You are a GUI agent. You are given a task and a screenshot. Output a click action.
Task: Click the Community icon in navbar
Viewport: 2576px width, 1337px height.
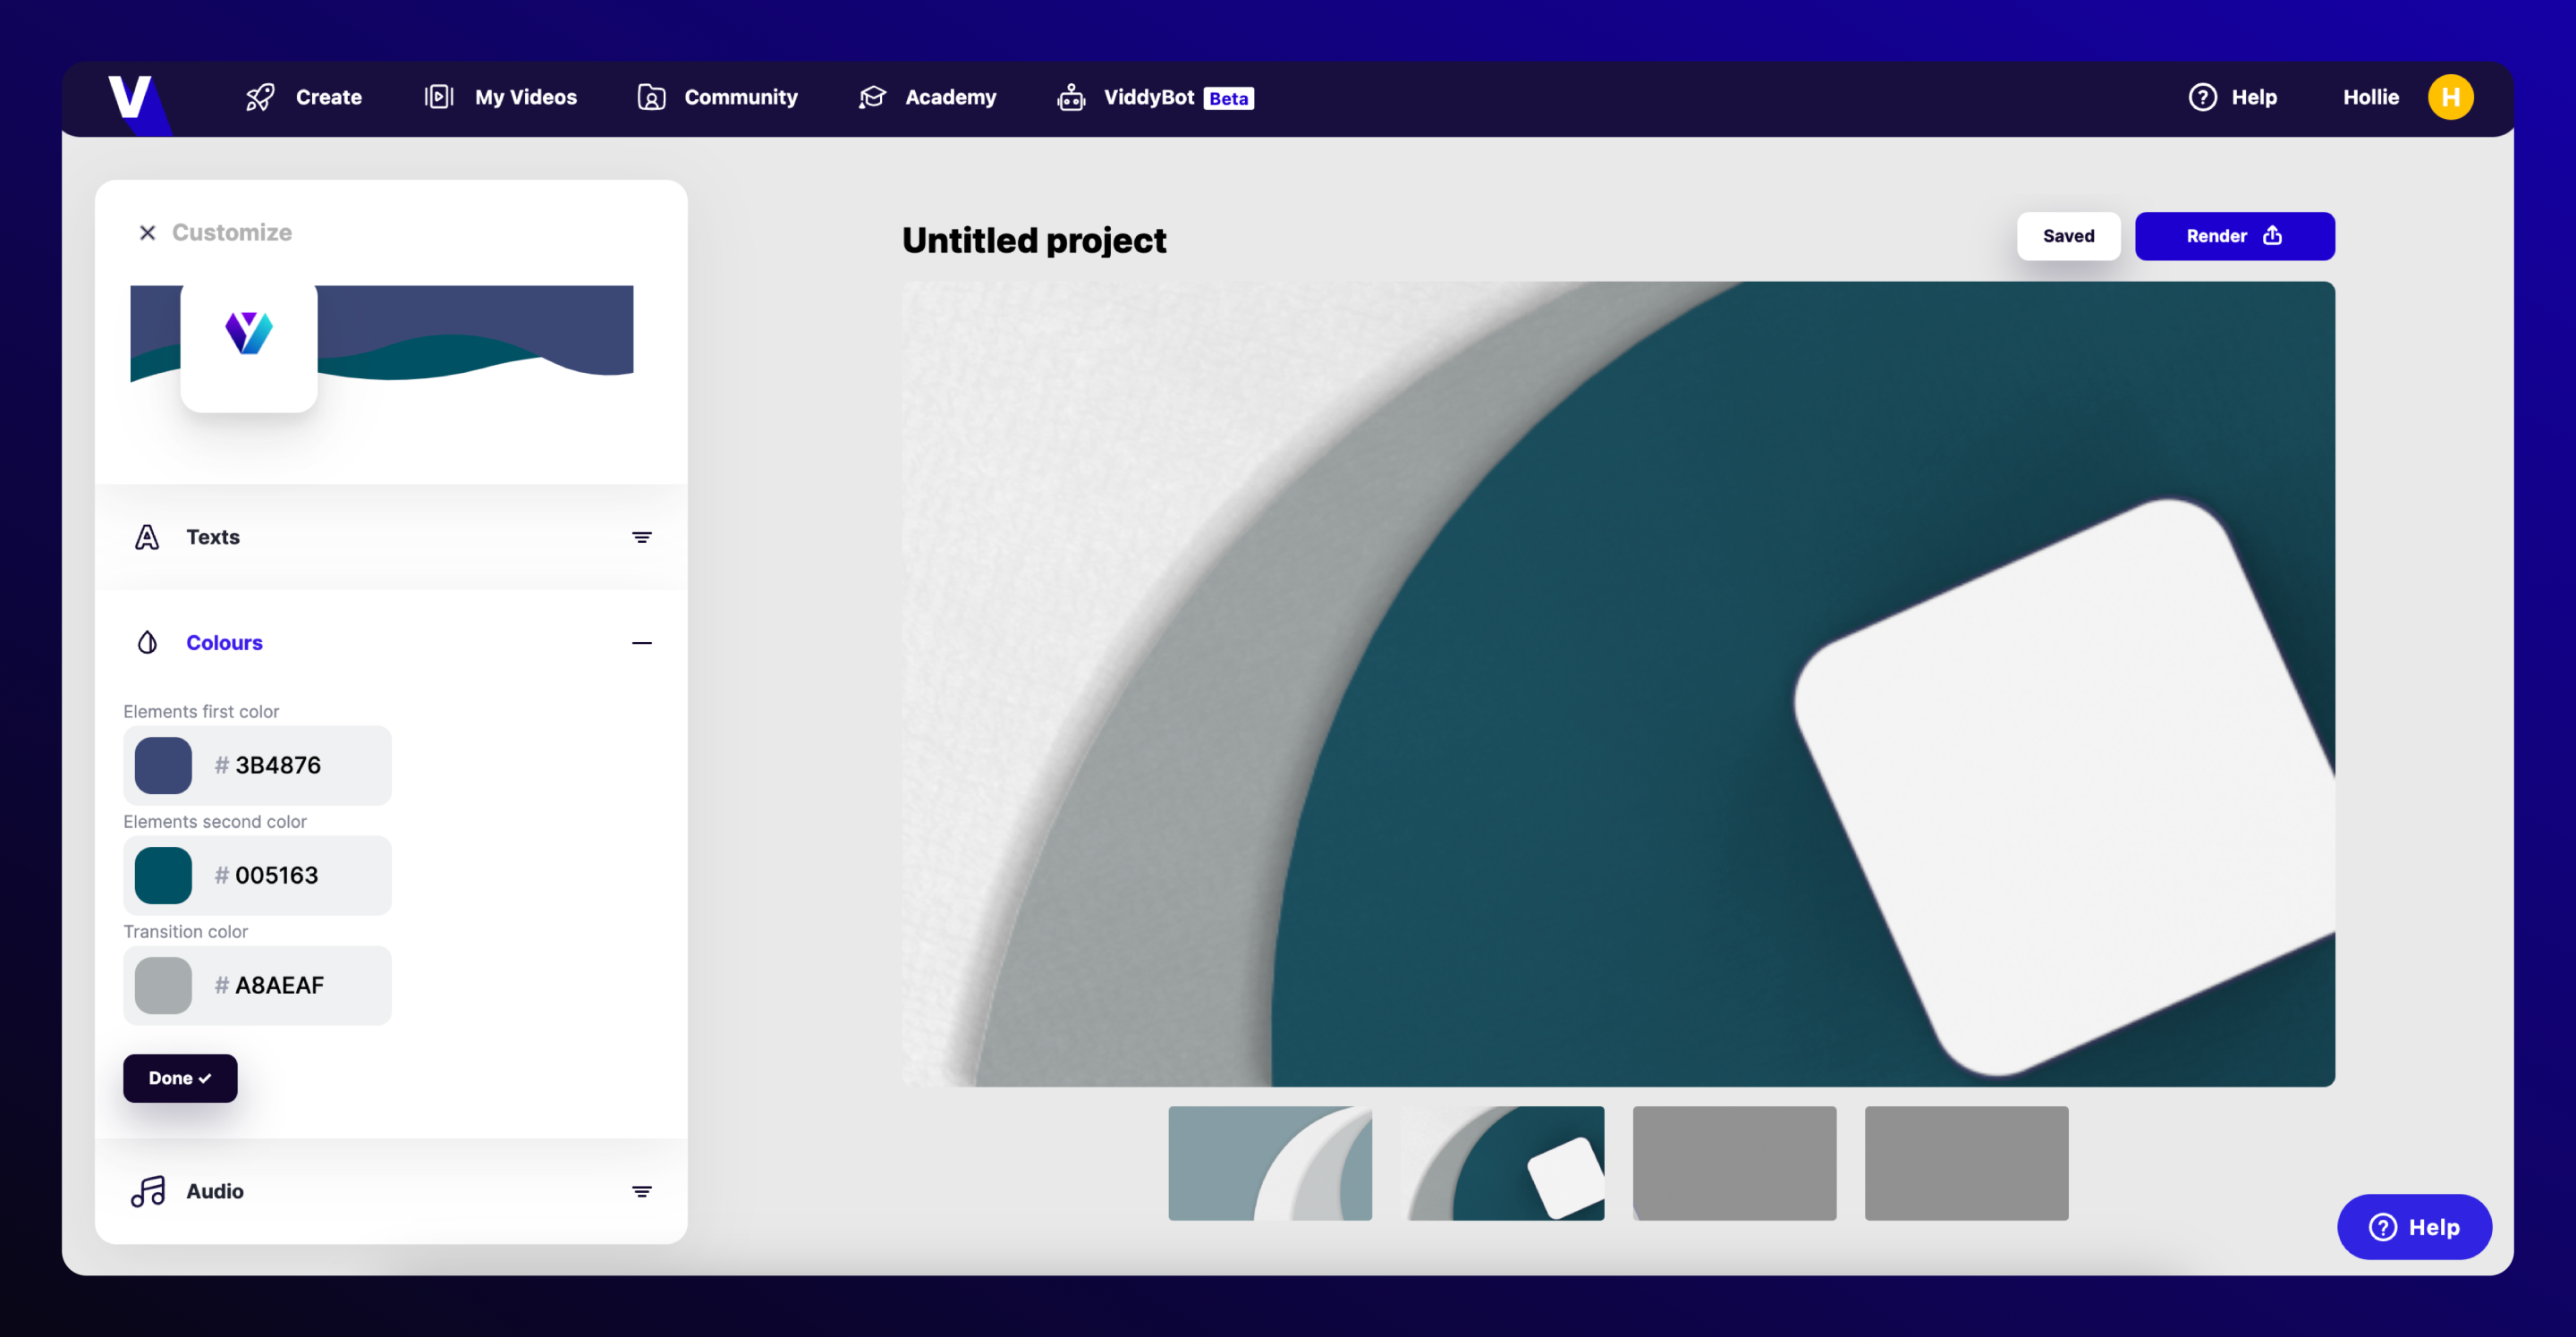[652, 97]
